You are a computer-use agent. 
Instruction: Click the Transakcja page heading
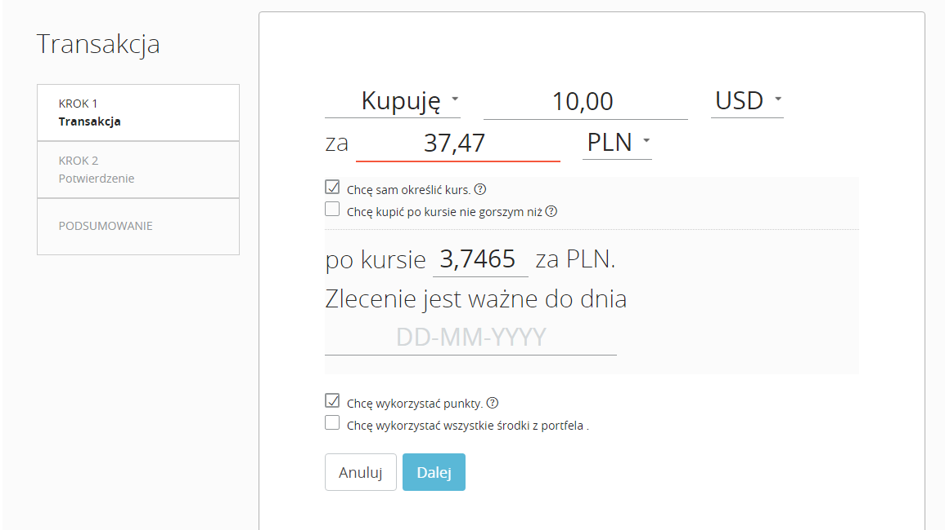point(98,44)
